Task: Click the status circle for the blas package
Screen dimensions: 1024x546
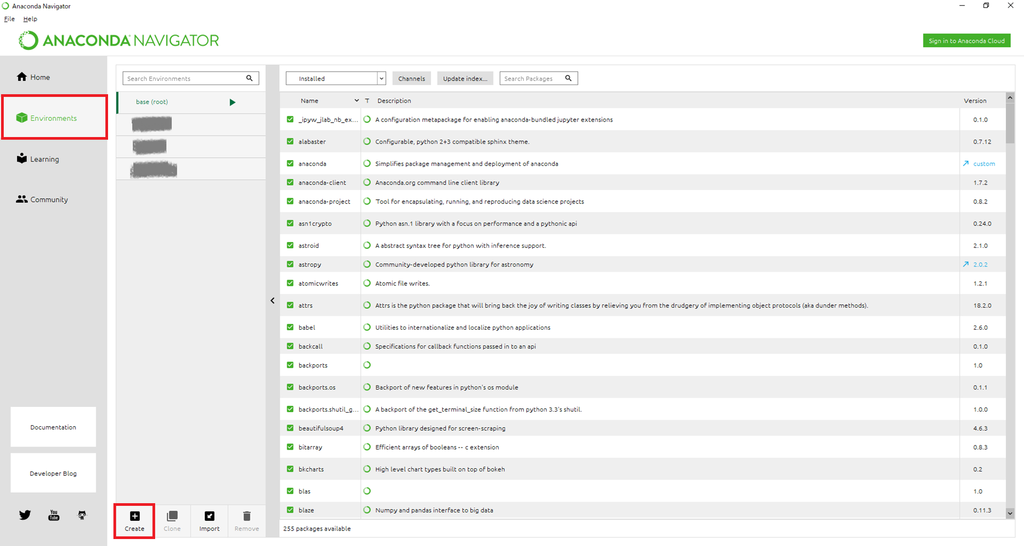Action: 367,490
